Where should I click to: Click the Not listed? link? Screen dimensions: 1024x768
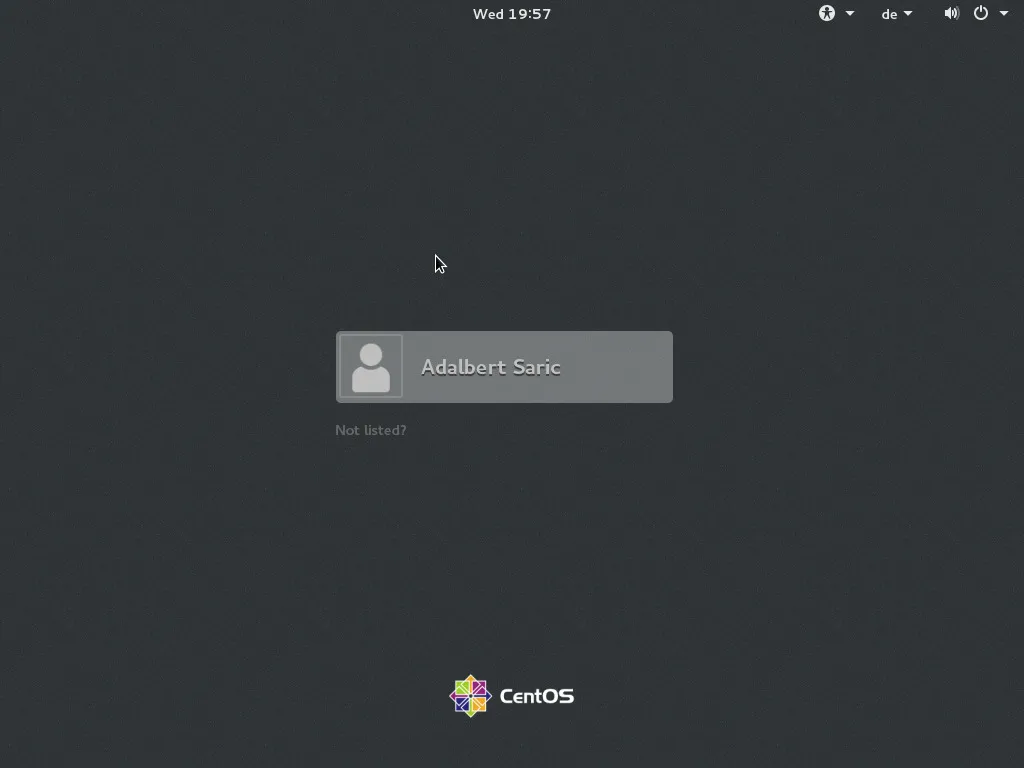click(371, 430)
